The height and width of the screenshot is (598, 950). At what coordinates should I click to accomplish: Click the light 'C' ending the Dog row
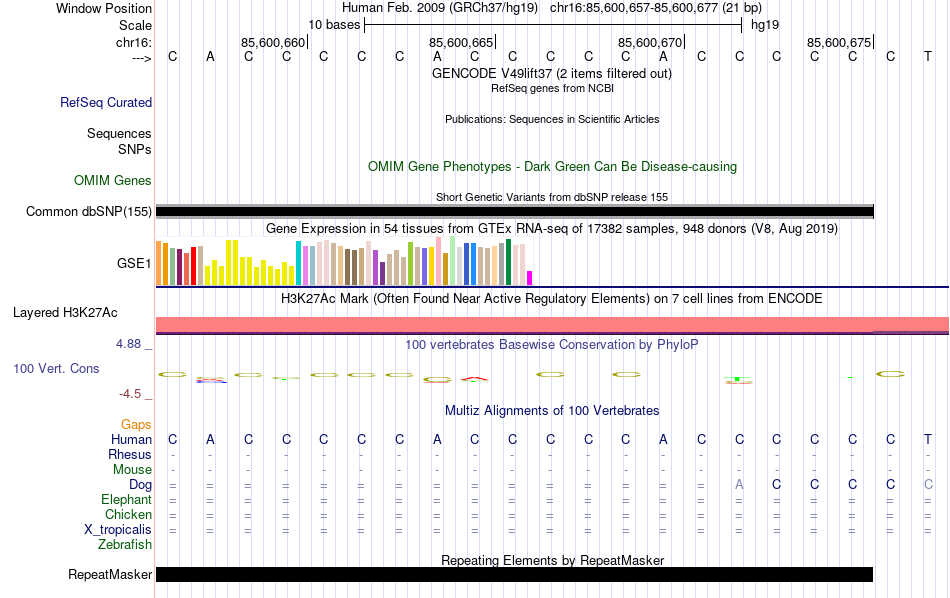928,485
